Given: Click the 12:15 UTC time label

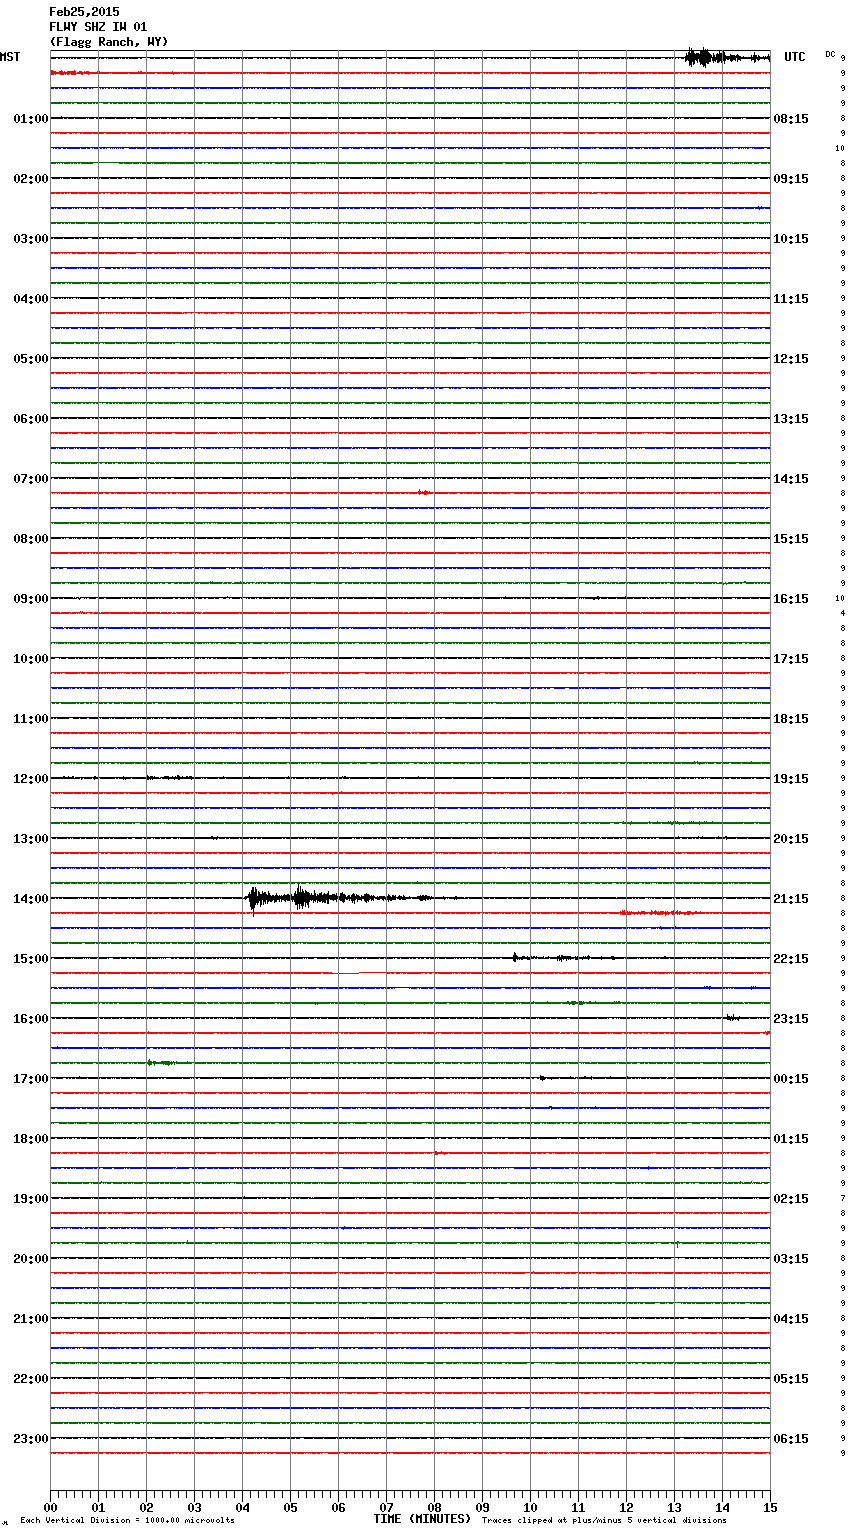Looking at the screenshot, I should coord(791,359).
